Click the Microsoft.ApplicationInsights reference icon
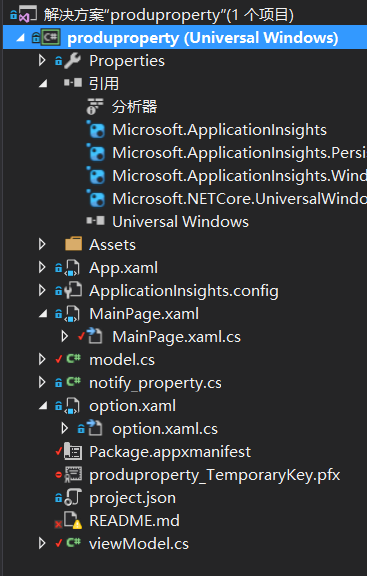Viewport: 367px width, 576px height. click(x=96, y=130)
